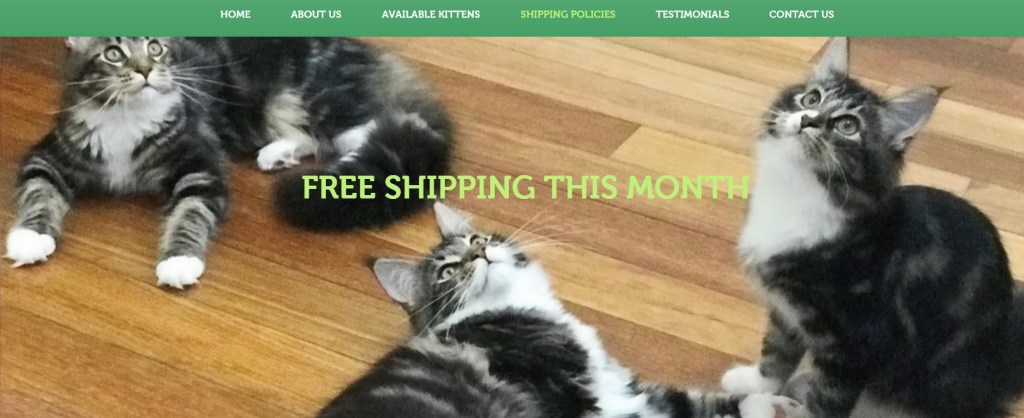Click the word SHIPPING in the banner headline
Viewport: 1024px width, 418px height.
pos(459,187)
